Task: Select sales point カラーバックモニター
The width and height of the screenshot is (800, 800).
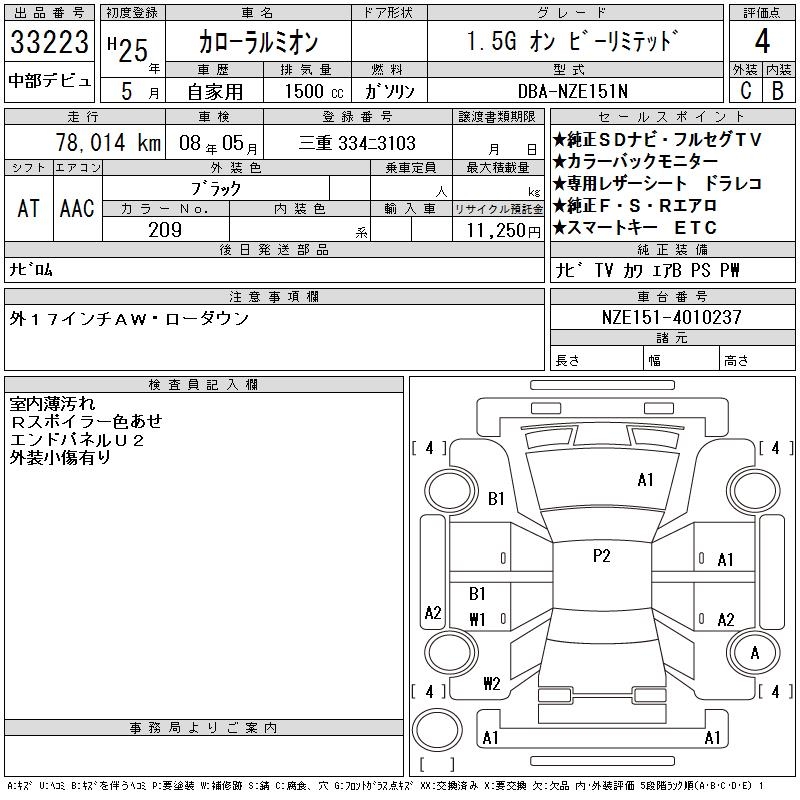Action: pos(635,161)
